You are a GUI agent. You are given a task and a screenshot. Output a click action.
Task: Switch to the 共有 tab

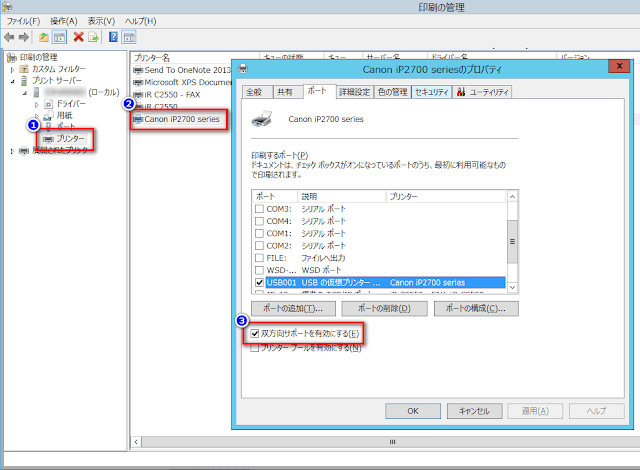pyautogui.click(x=288, y=92)
